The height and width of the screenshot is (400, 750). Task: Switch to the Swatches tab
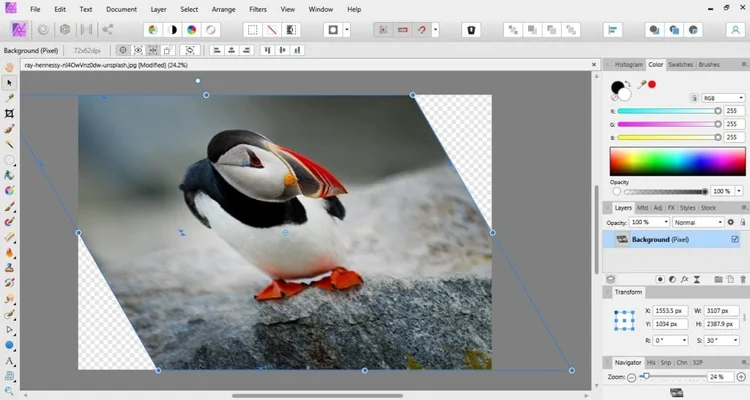tap(680, 64)
